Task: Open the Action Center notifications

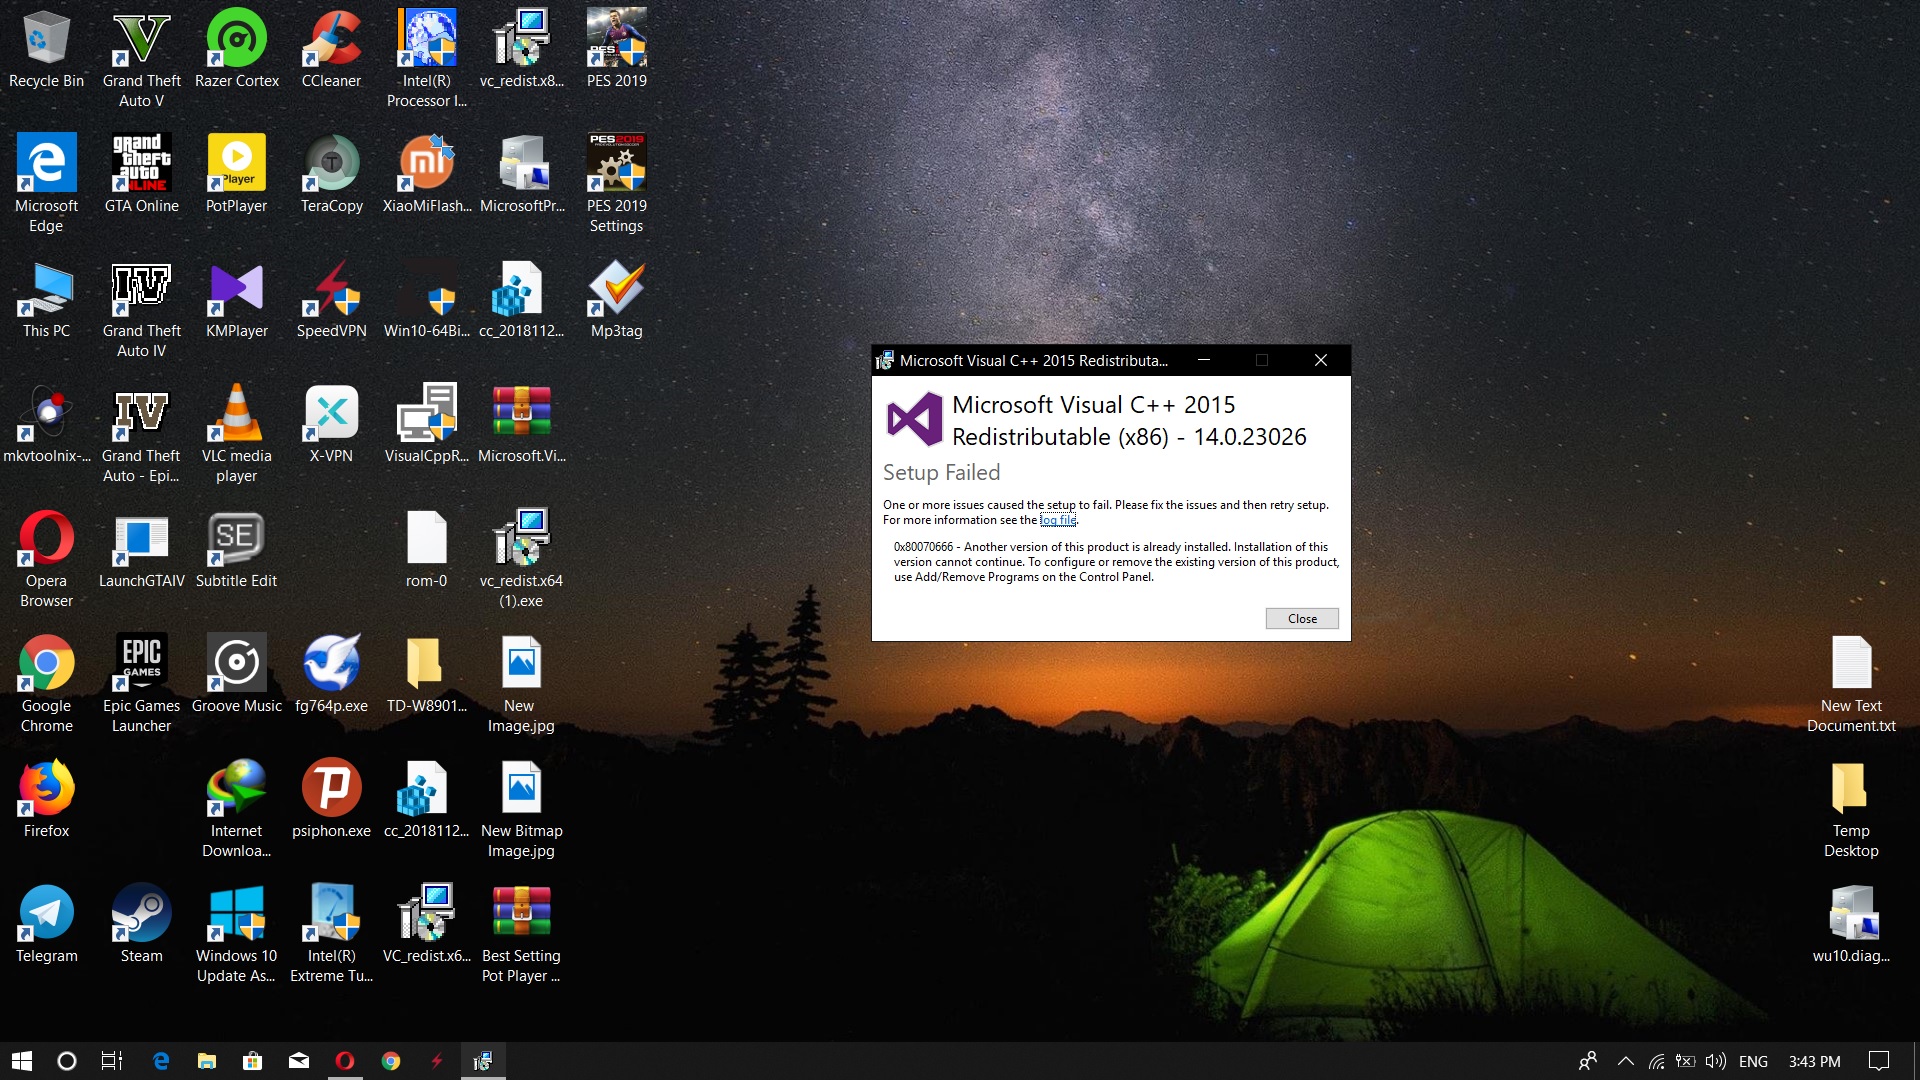Action: point(1879,1061)
